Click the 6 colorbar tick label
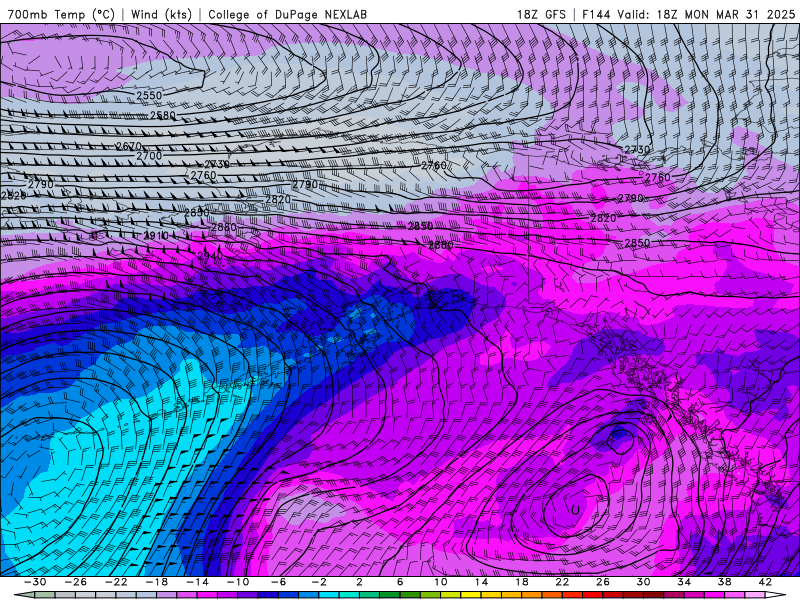 400,582
